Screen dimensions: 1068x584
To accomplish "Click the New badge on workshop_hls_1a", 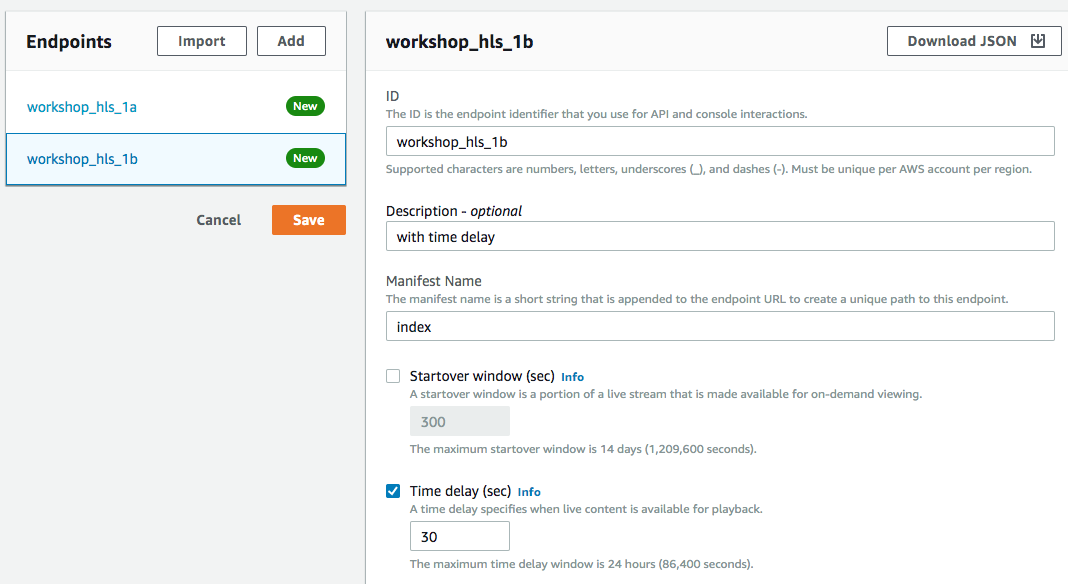I will point(305,106).
